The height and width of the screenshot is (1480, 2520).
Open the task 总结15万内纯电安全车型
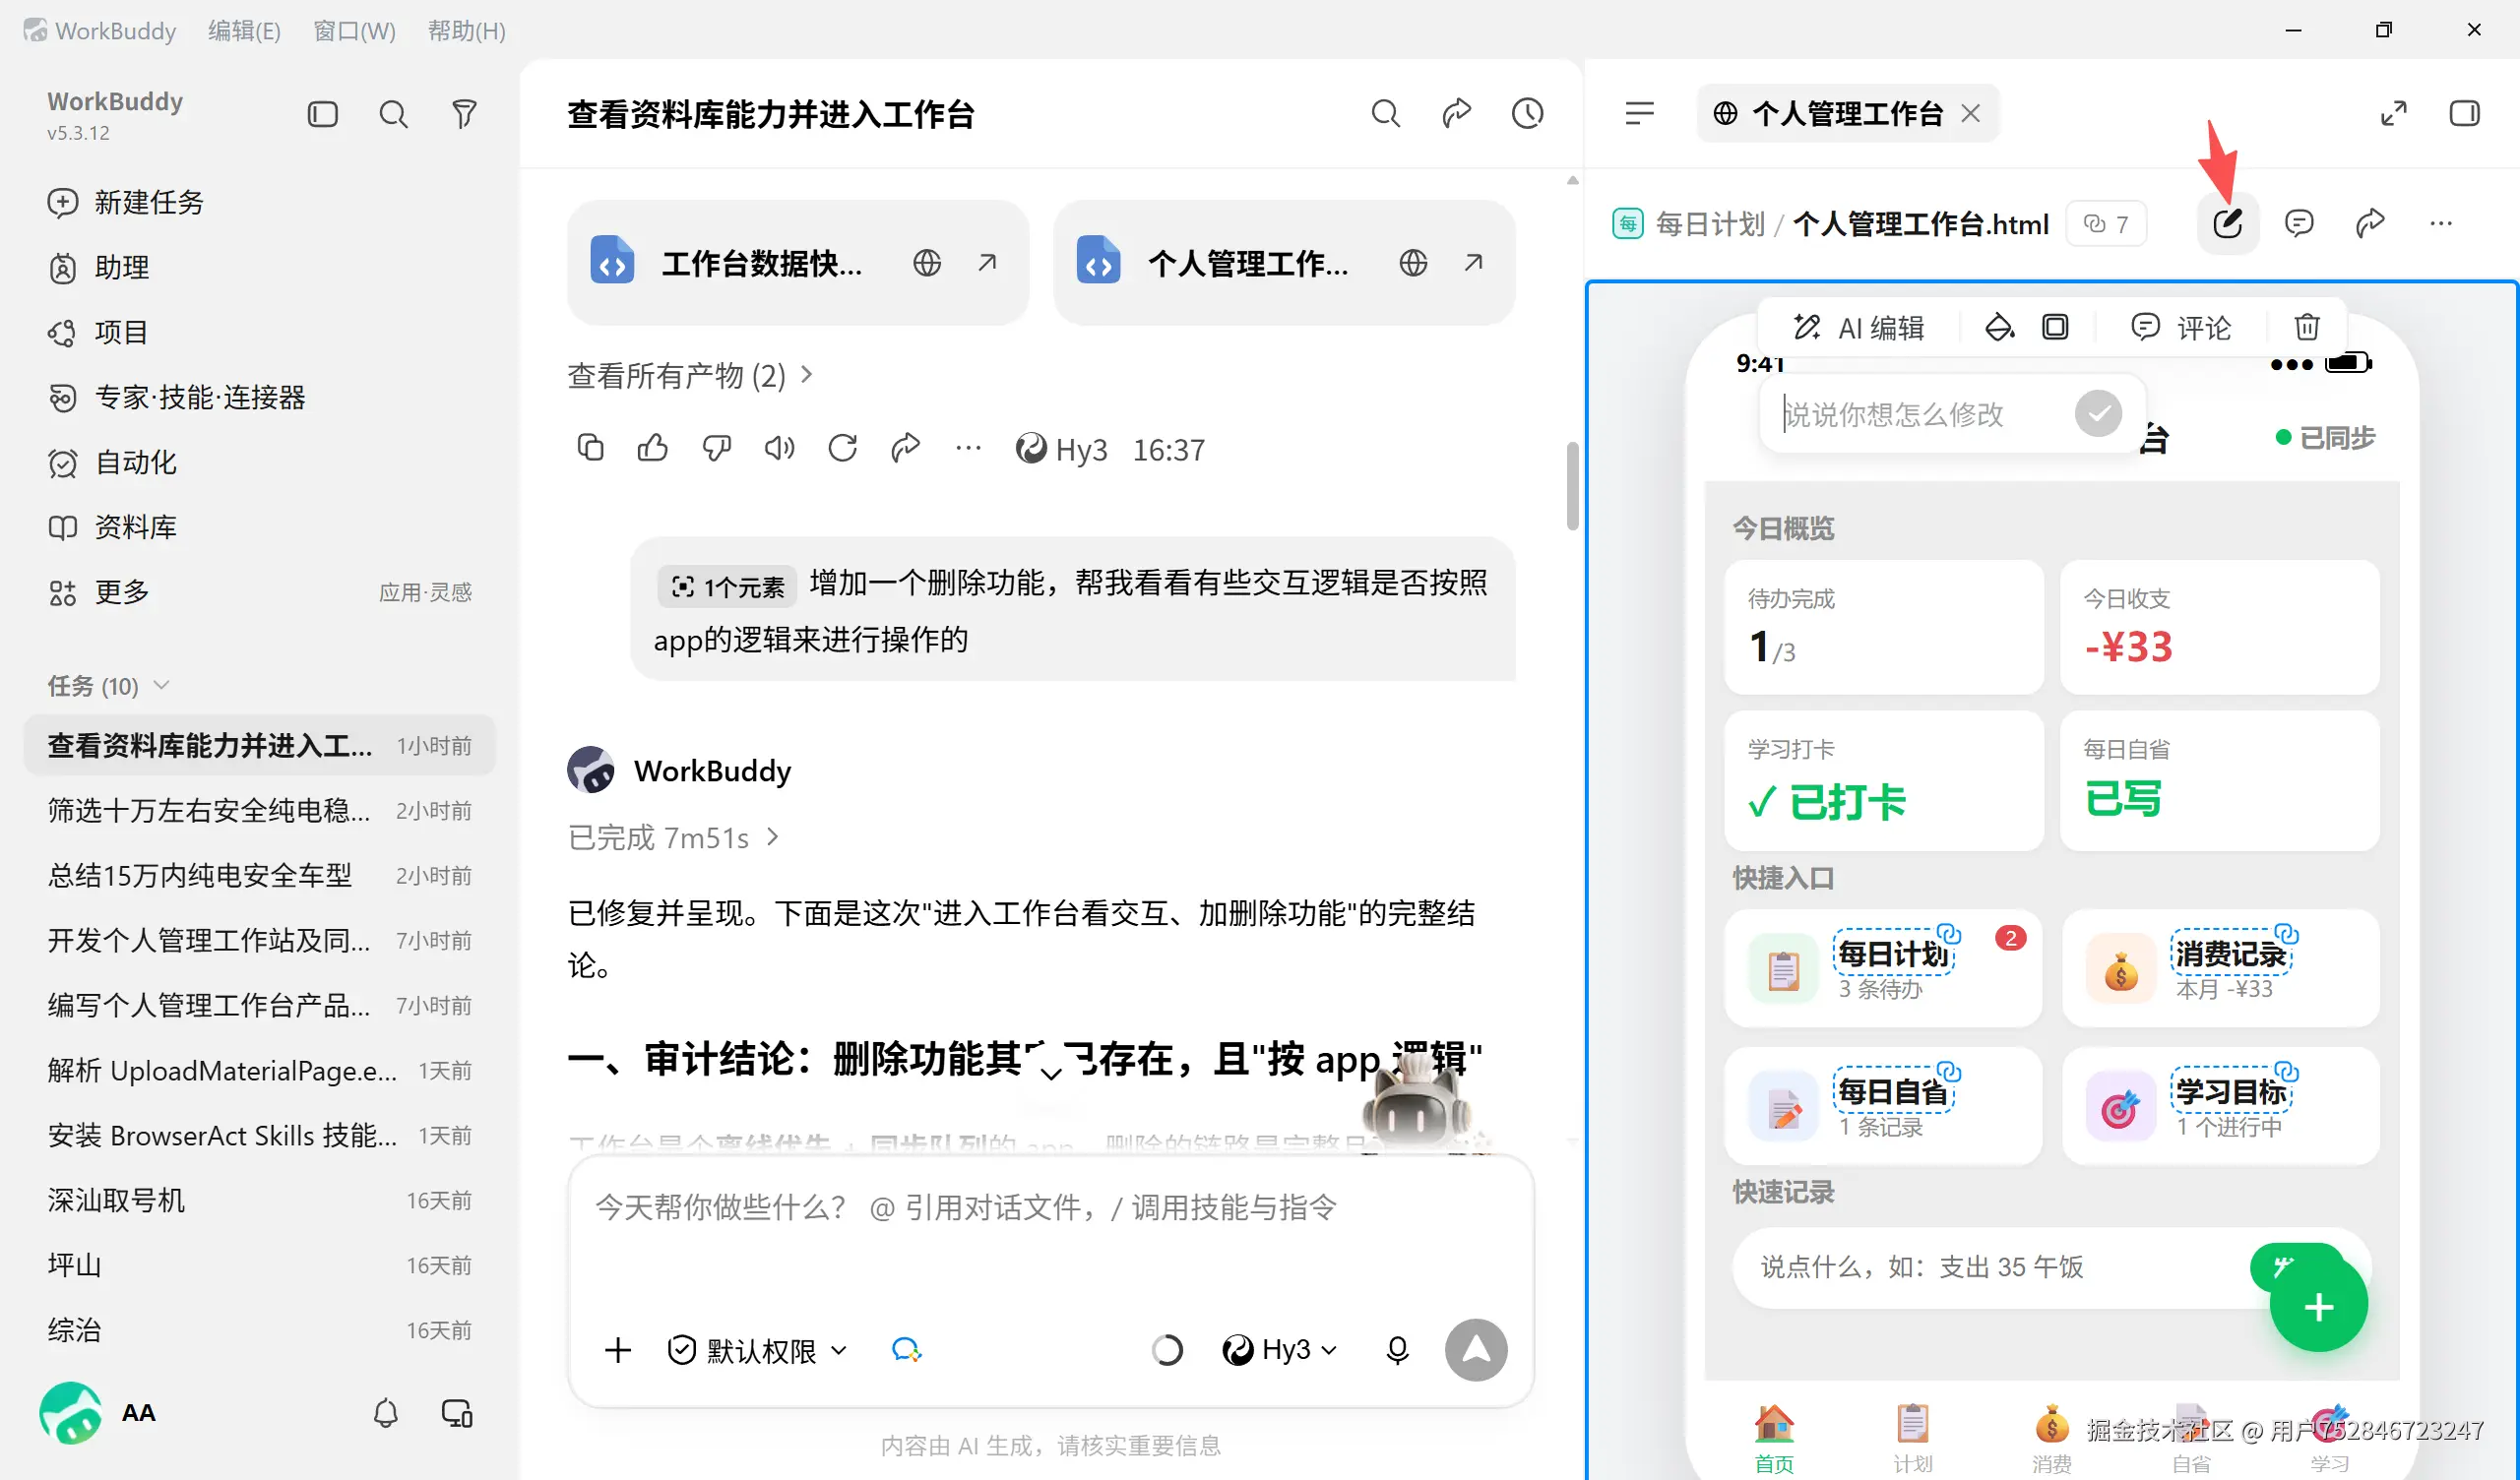click(x=259, y=875)
